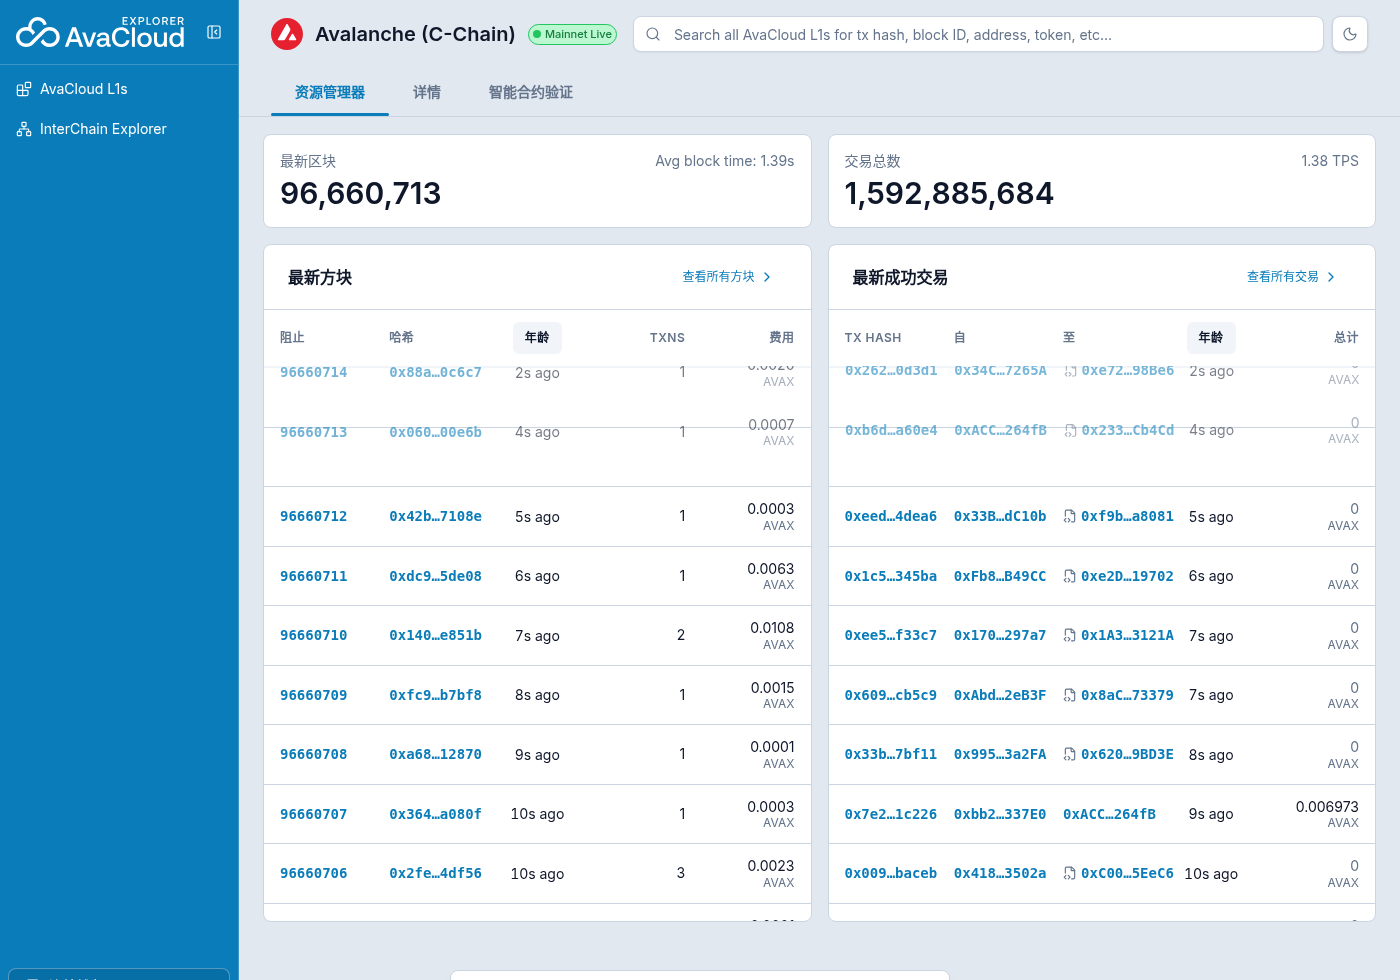Click the contract icon beside 0xf9b…a8081
The image size is (1400, 980).
click(1069, 517)
